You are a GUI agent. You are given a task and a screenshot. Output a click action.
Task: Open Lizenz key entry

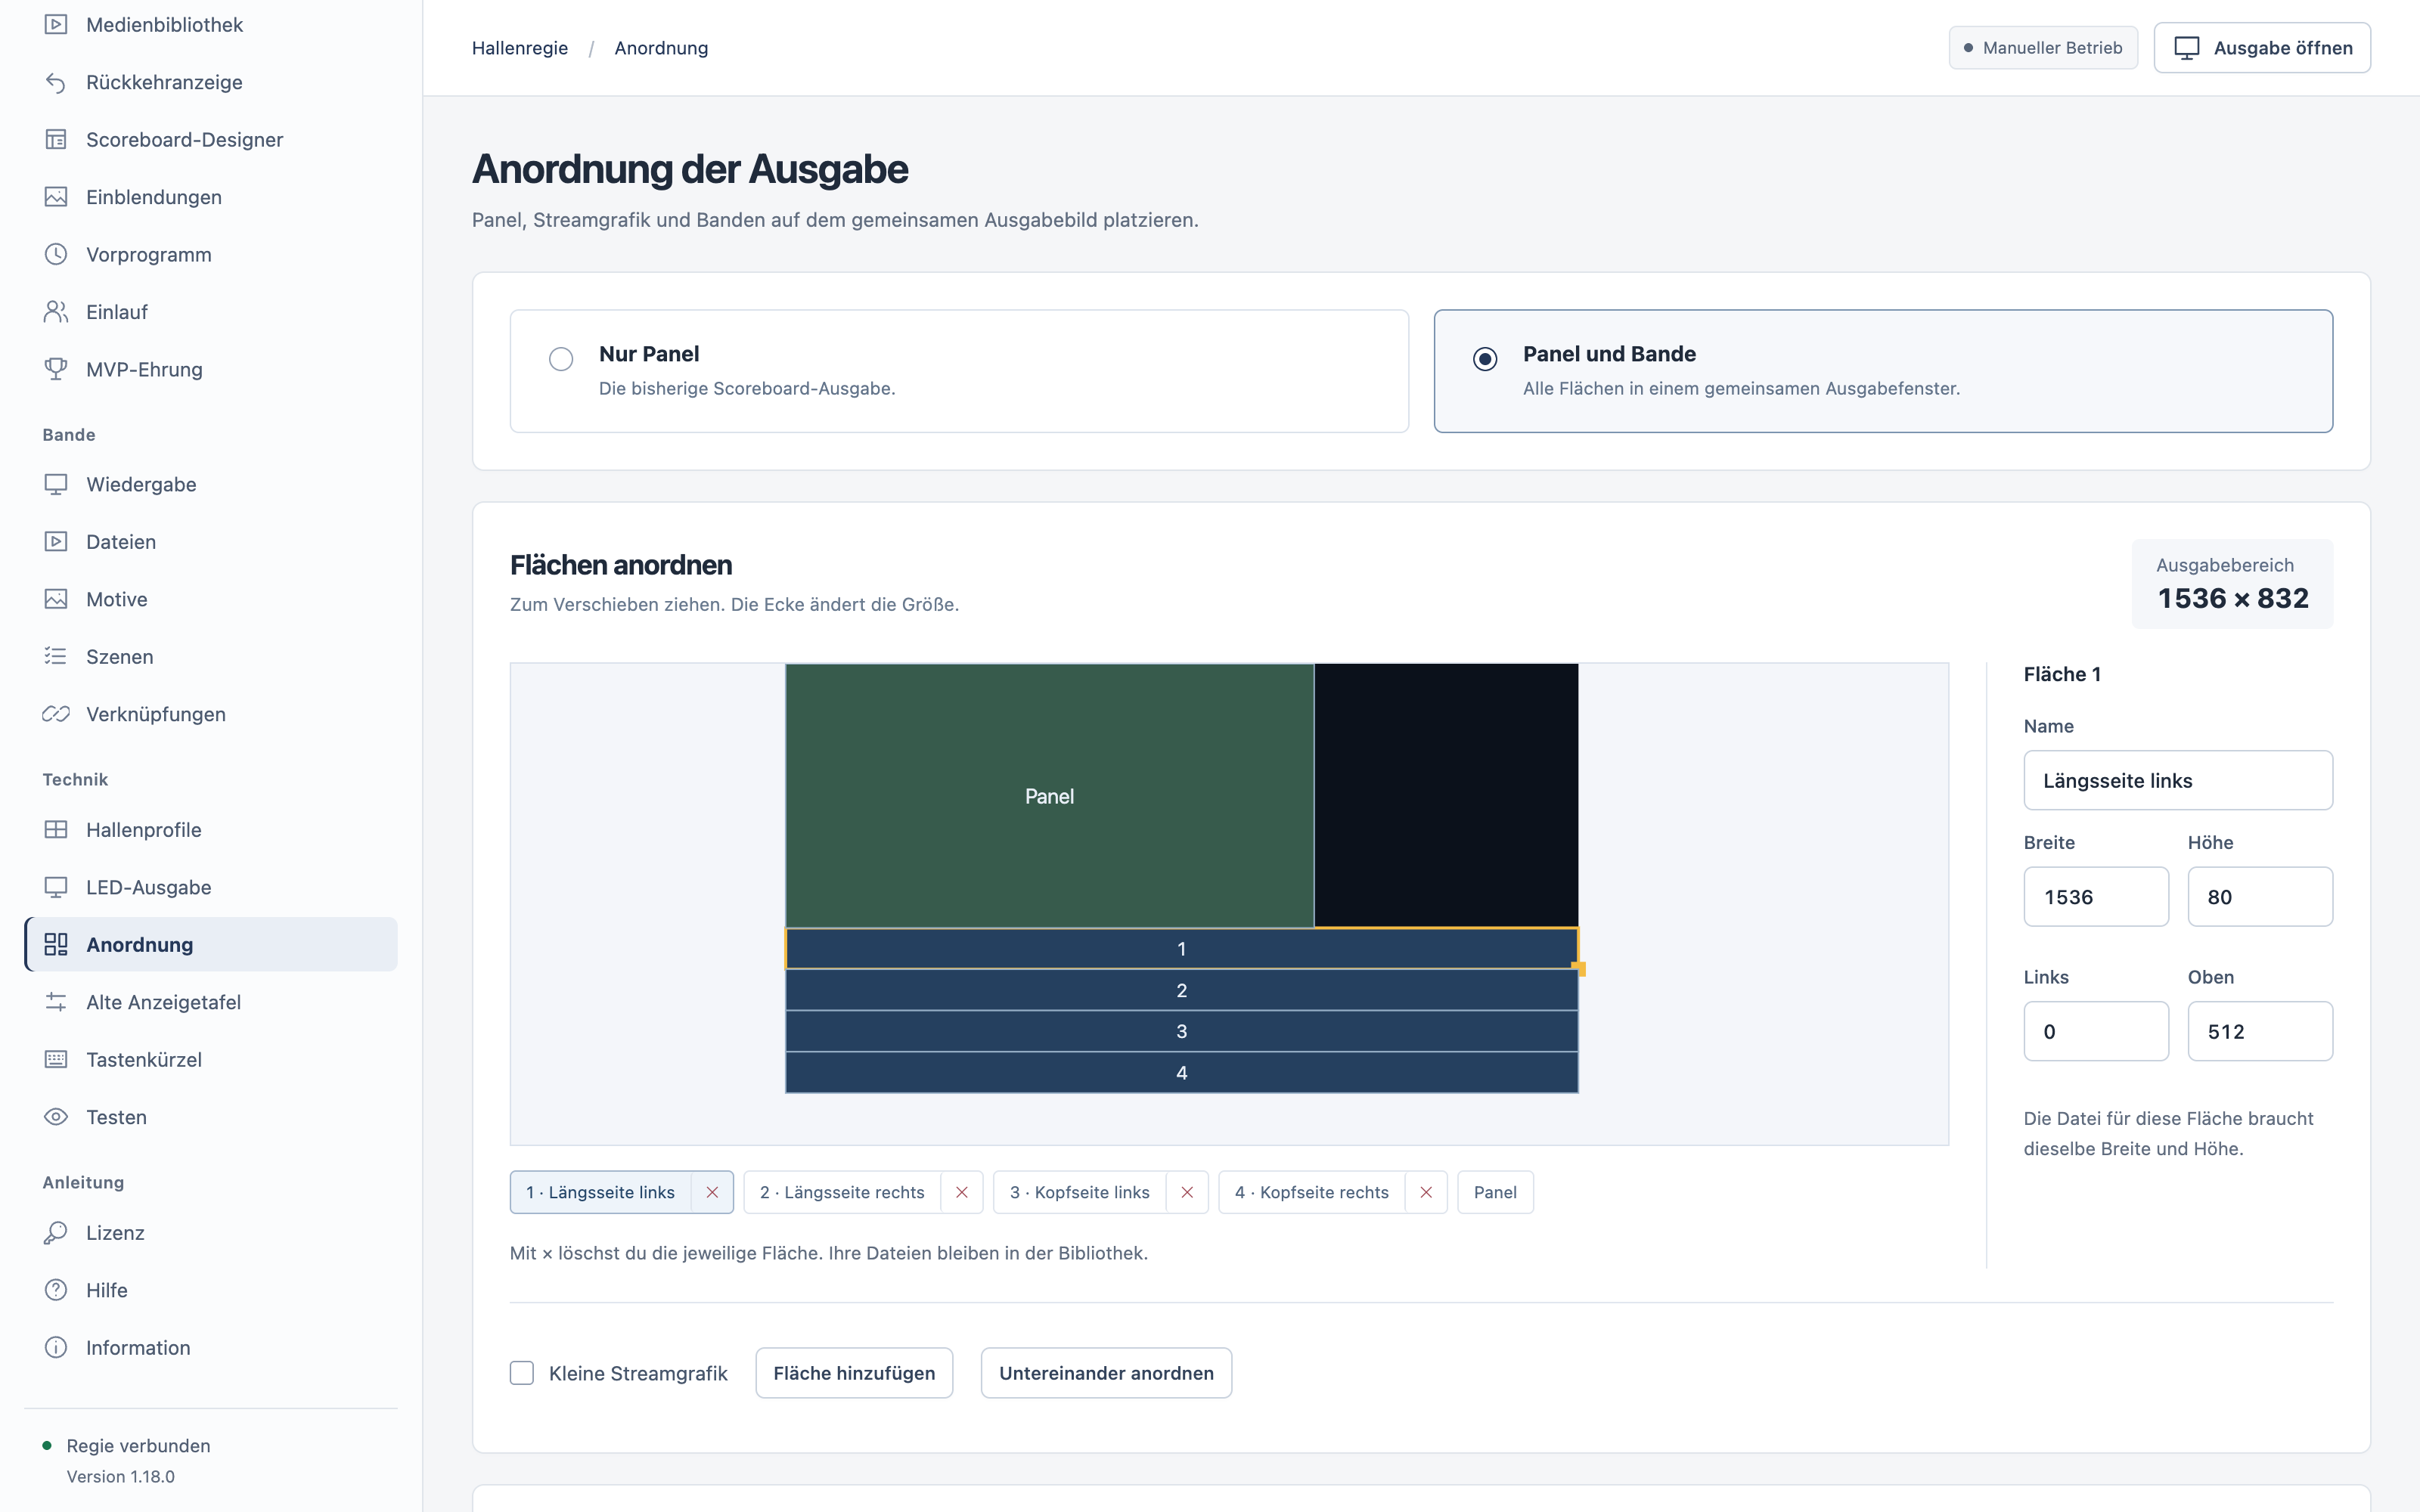(211, 1233)
